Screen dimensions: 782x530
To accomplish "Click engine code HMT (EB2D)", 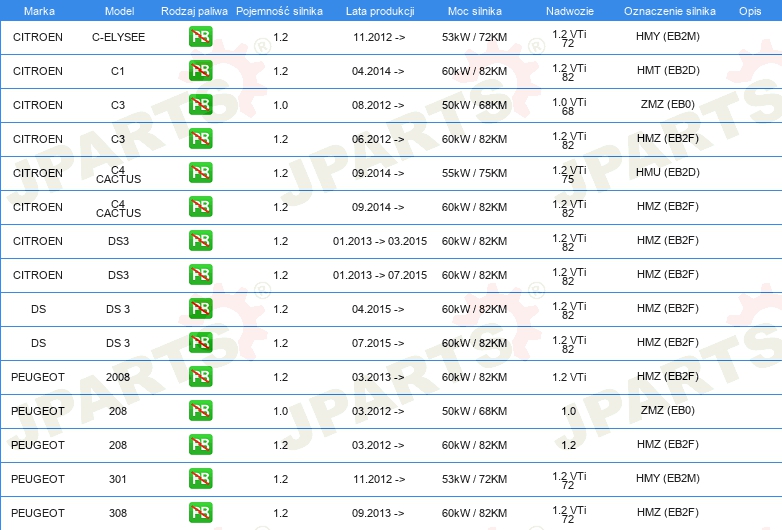I will click(668, 70).
